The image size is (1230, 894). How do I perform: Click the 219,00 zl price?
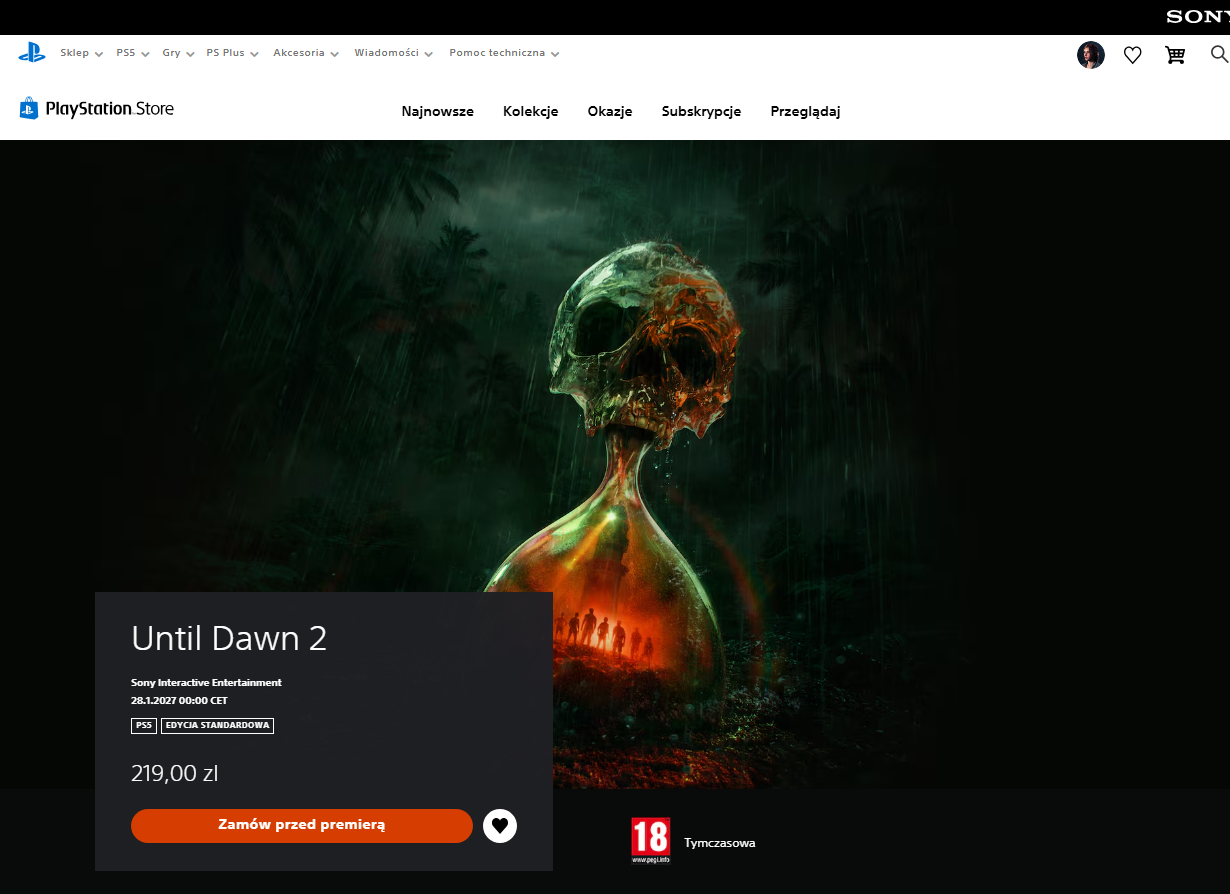tap(174, 773)
